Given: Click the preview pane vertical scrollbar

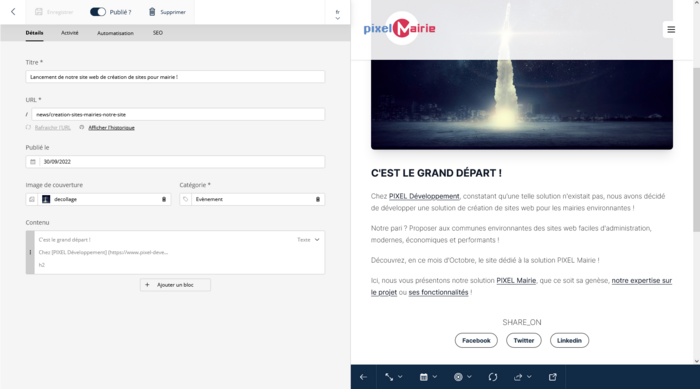Looking at the screenshot, I should pyautogui.click(x=696, y=150).
